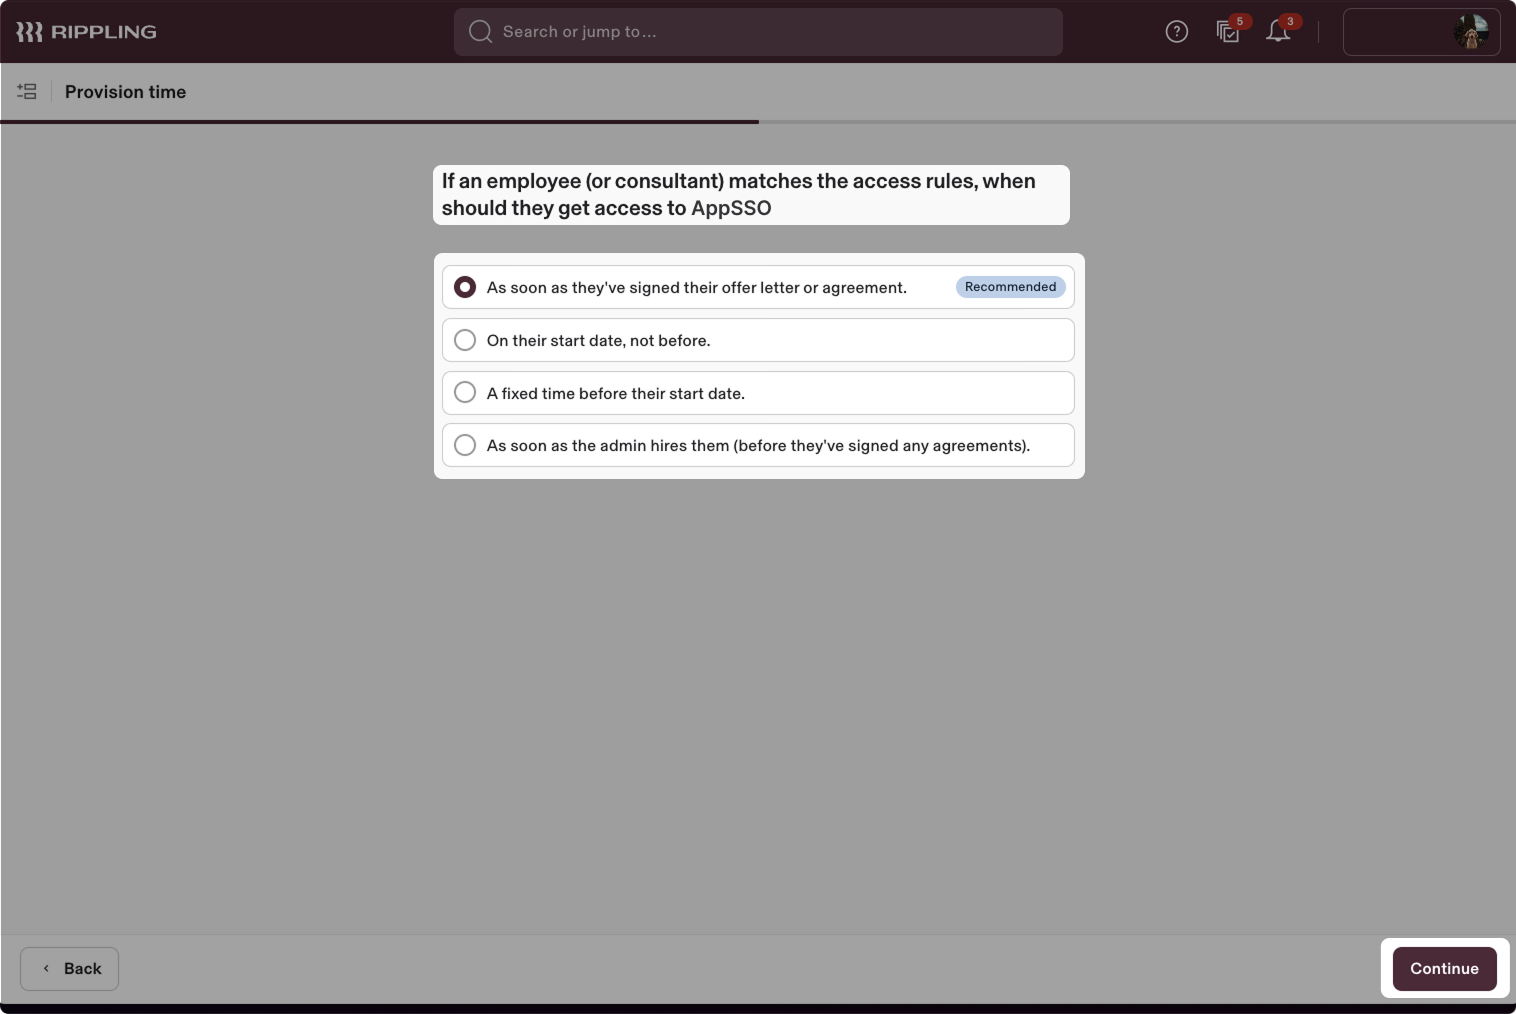The width and height of the screenshot is (1516, 1014).
Task: Open the tasks icon showing 5 pending items
Action: pyautogui.click(x=1228, y=31)
